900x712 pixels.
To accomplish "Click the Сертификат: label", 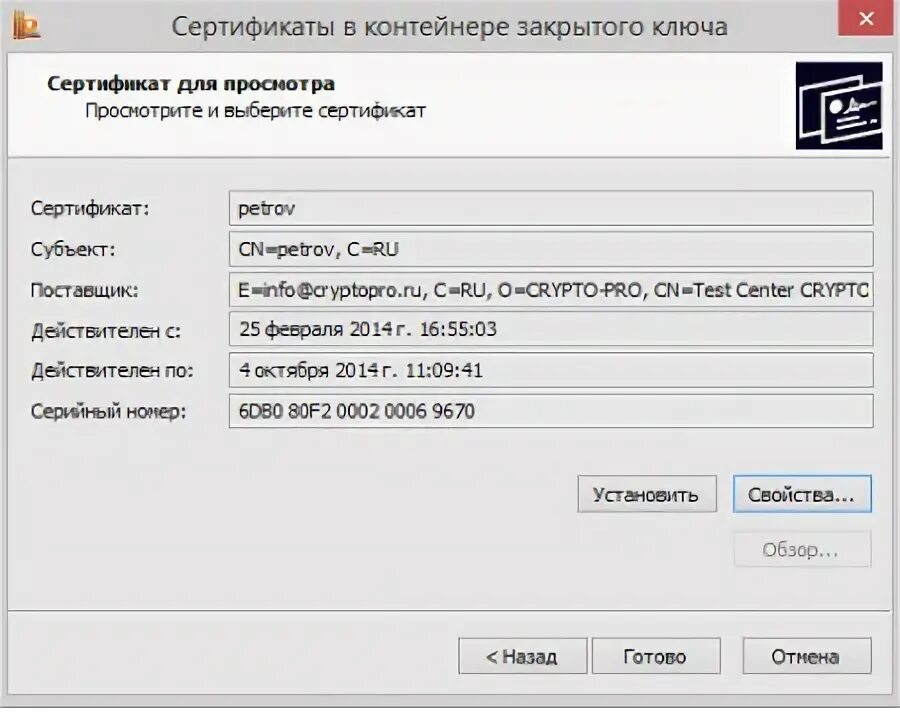I will coord(90,208).
